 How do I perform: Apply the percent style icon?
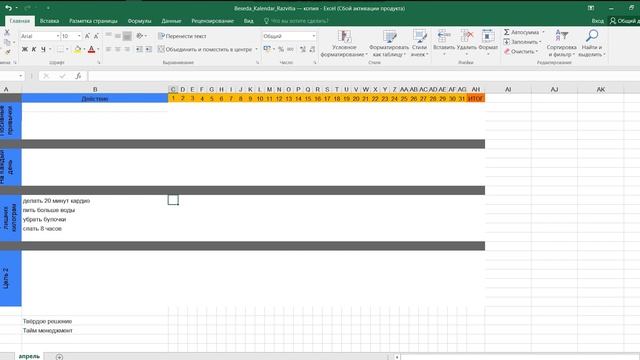tap(281, 49)
